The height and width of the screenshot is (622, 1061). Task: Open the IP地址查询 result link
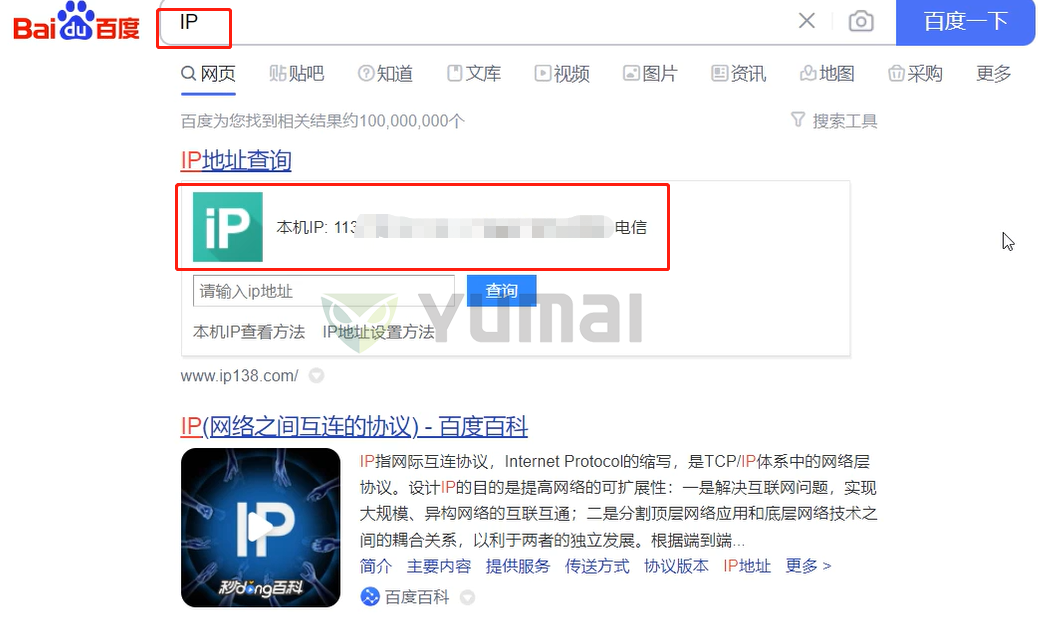pos(235,160)
